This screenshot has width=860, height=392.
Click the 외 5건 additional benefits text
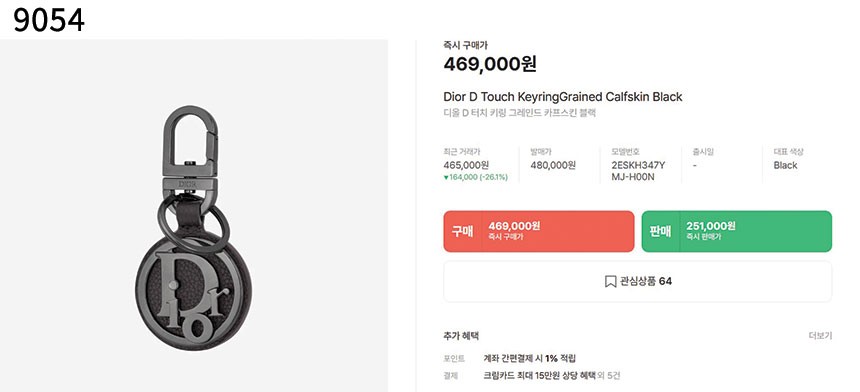[x=607, y=376]
